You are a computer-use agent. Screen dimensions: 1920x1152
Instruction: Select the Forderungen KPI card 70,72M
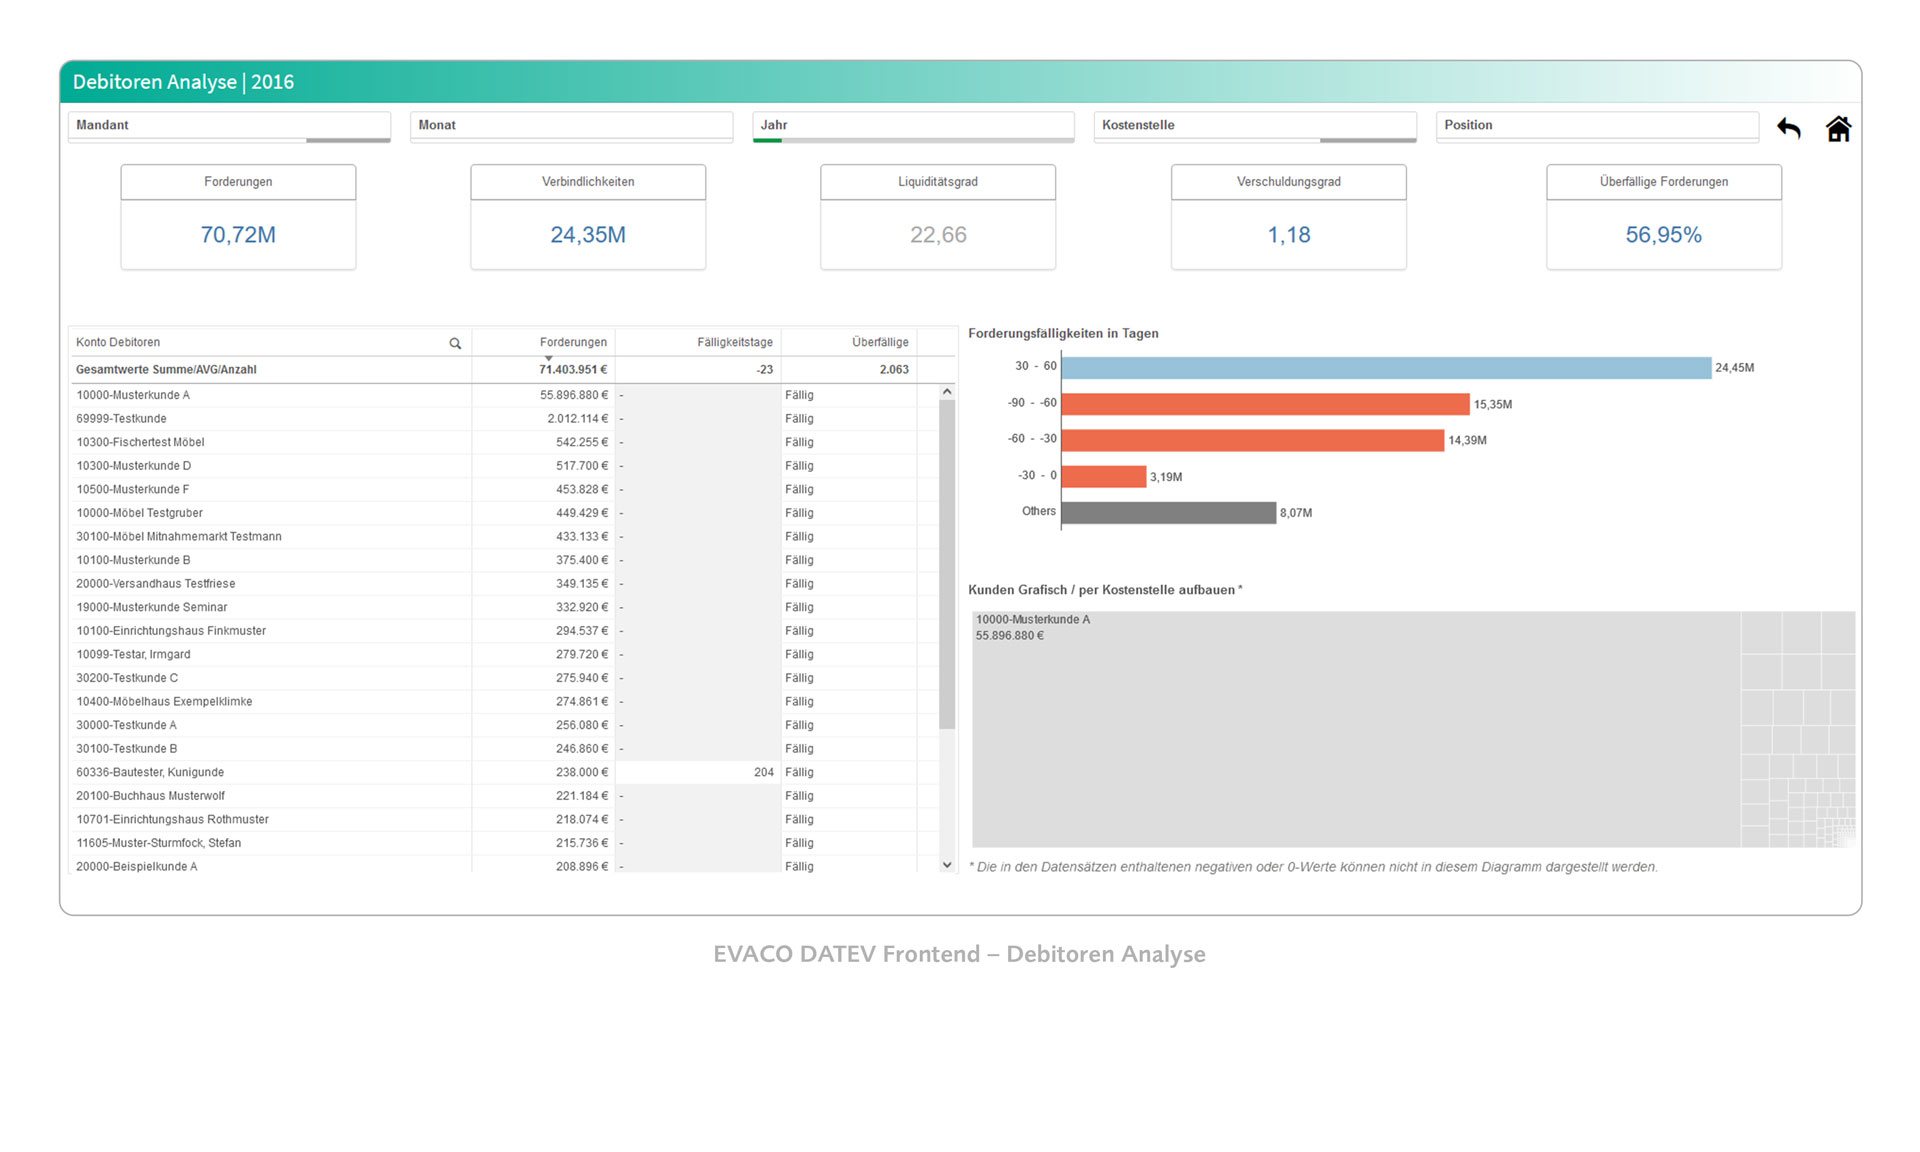[238, 217]
